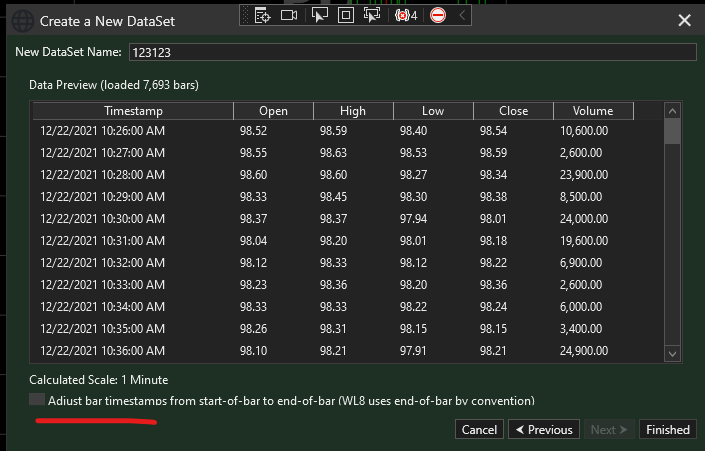705x451 pixels.
Task: Click into the New DataSet Name field
Action: pyautogui.click(x=413, y=52)
